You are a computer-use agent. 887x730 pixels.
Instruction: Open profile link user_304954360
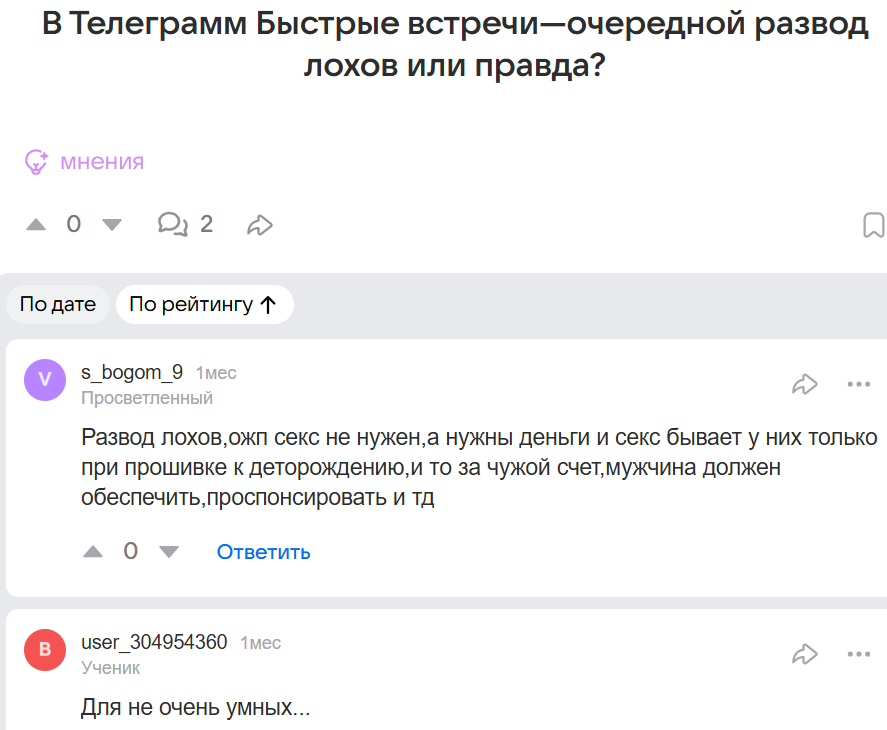tap(154, 642)
